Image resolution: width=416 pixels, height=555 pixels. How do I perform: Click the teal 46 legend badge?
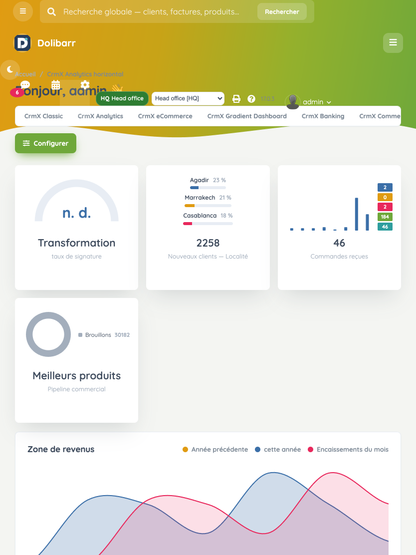(x=385, y=227)
